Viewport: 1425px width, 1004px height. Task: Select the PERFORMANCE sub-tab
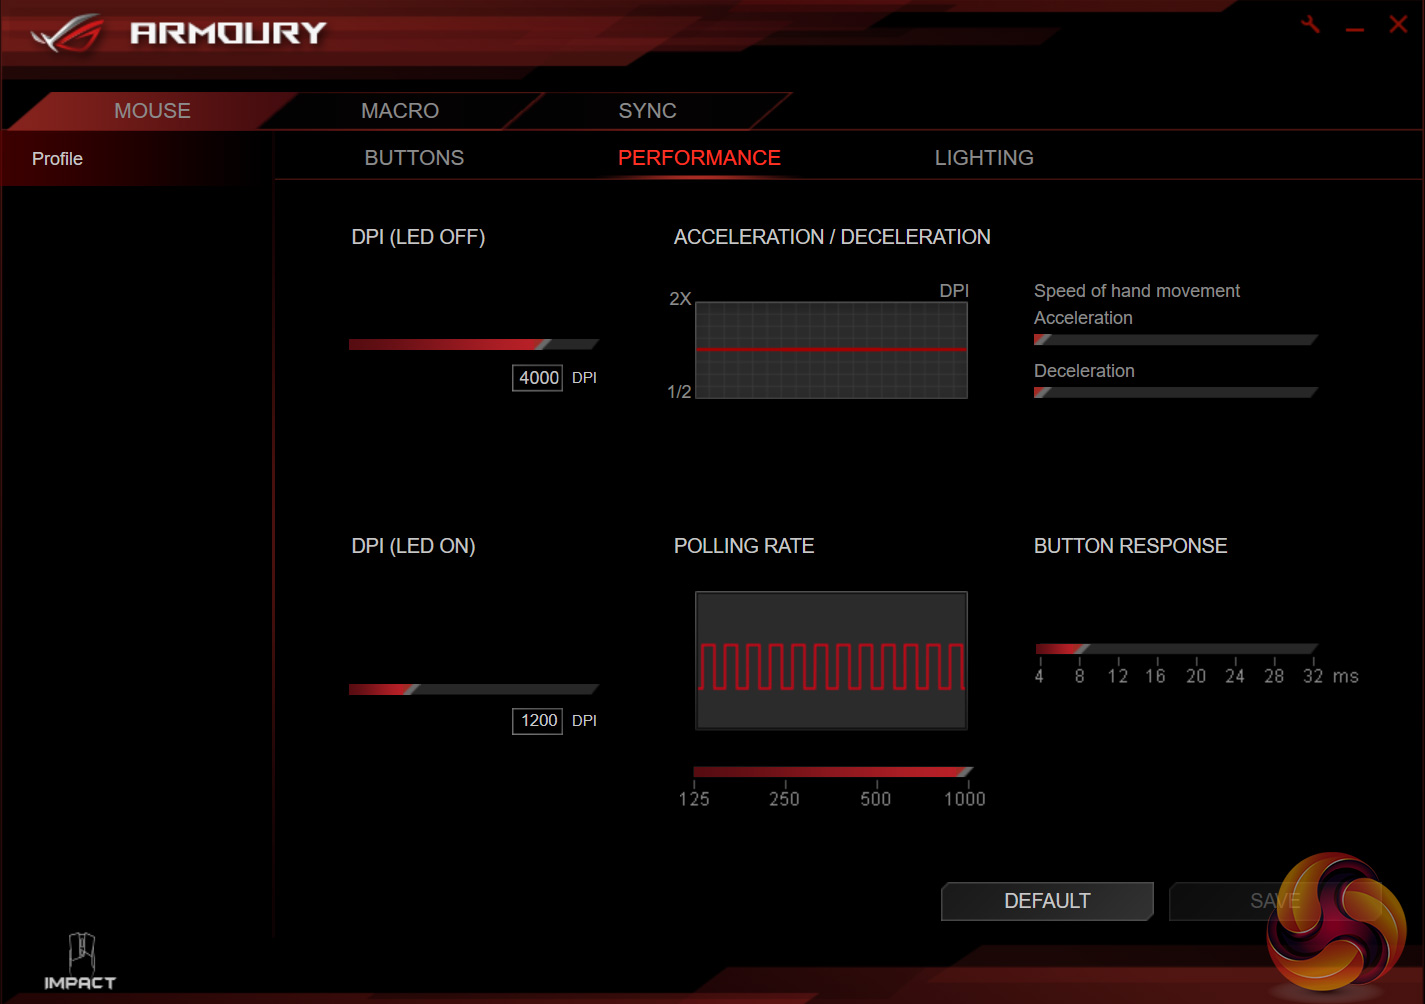(x=699, y=158)
